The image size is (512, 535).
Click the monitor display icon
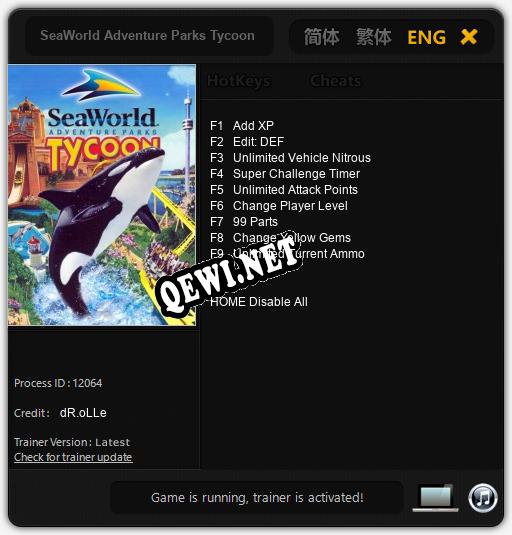pyautogui.click(x=436, y=498)
